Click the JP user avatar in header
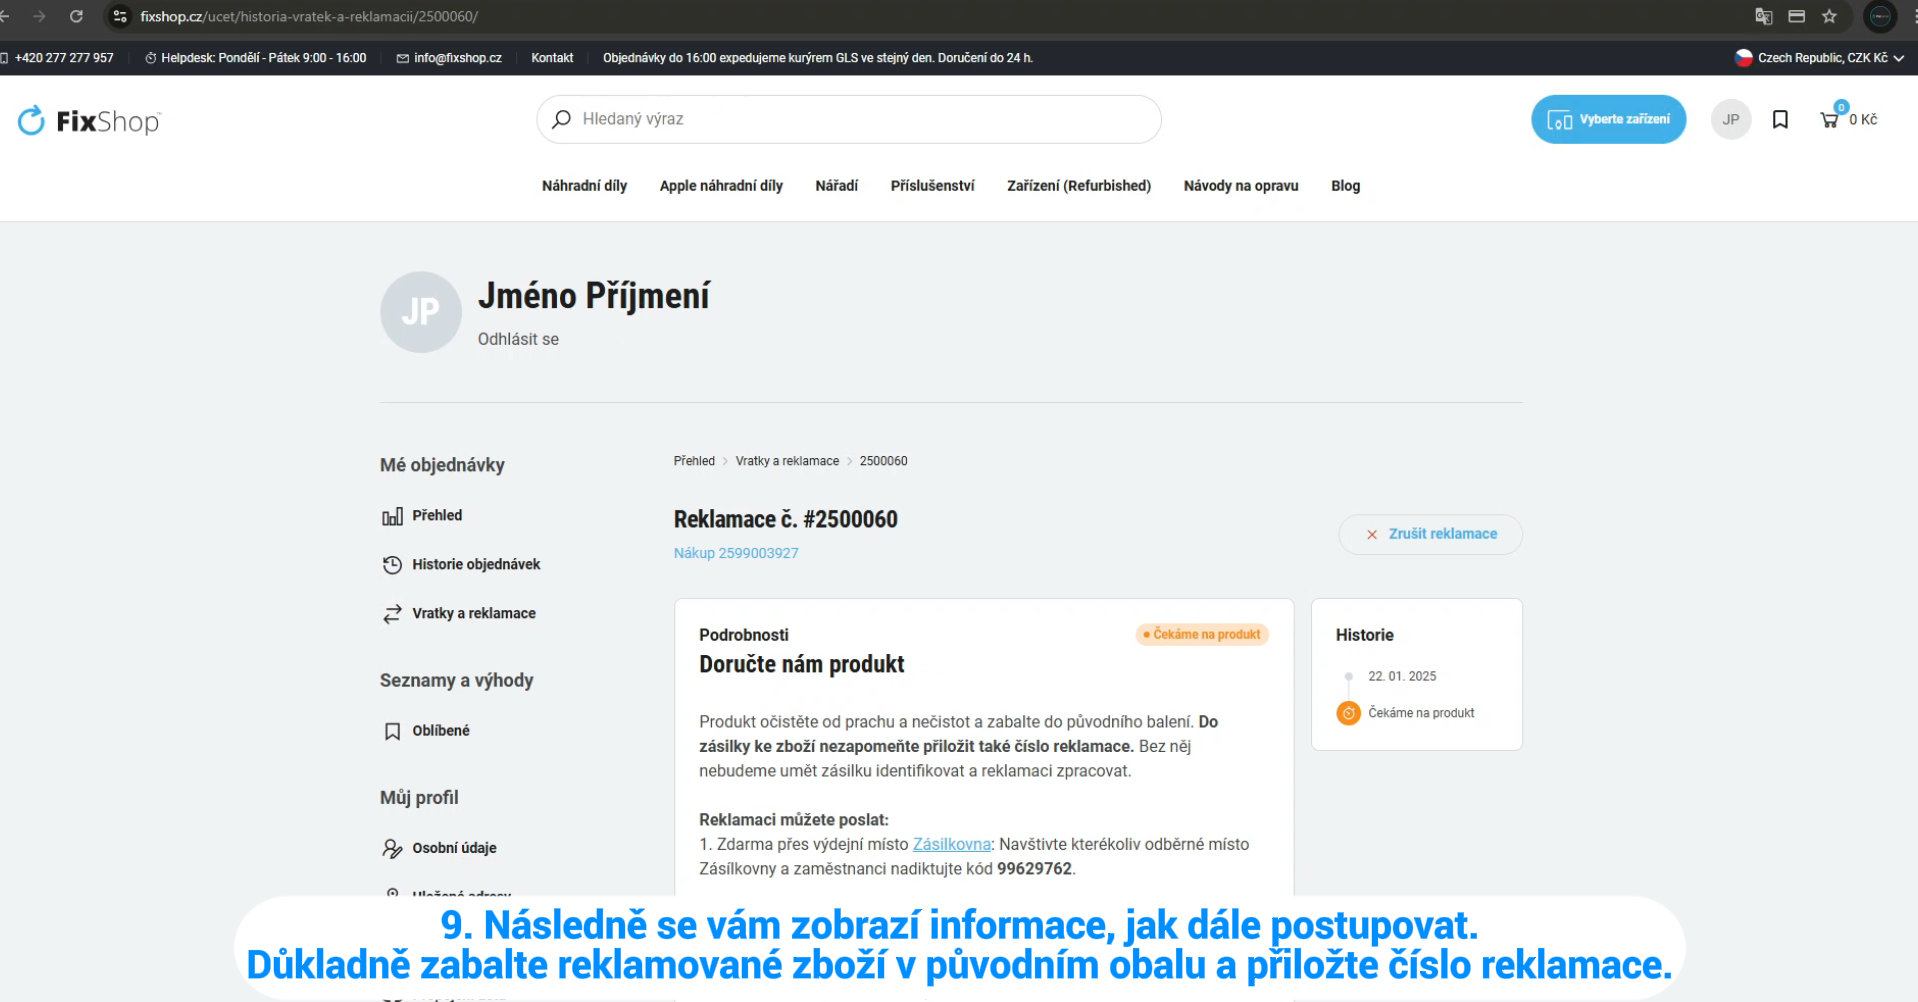 pos(1730,120)
